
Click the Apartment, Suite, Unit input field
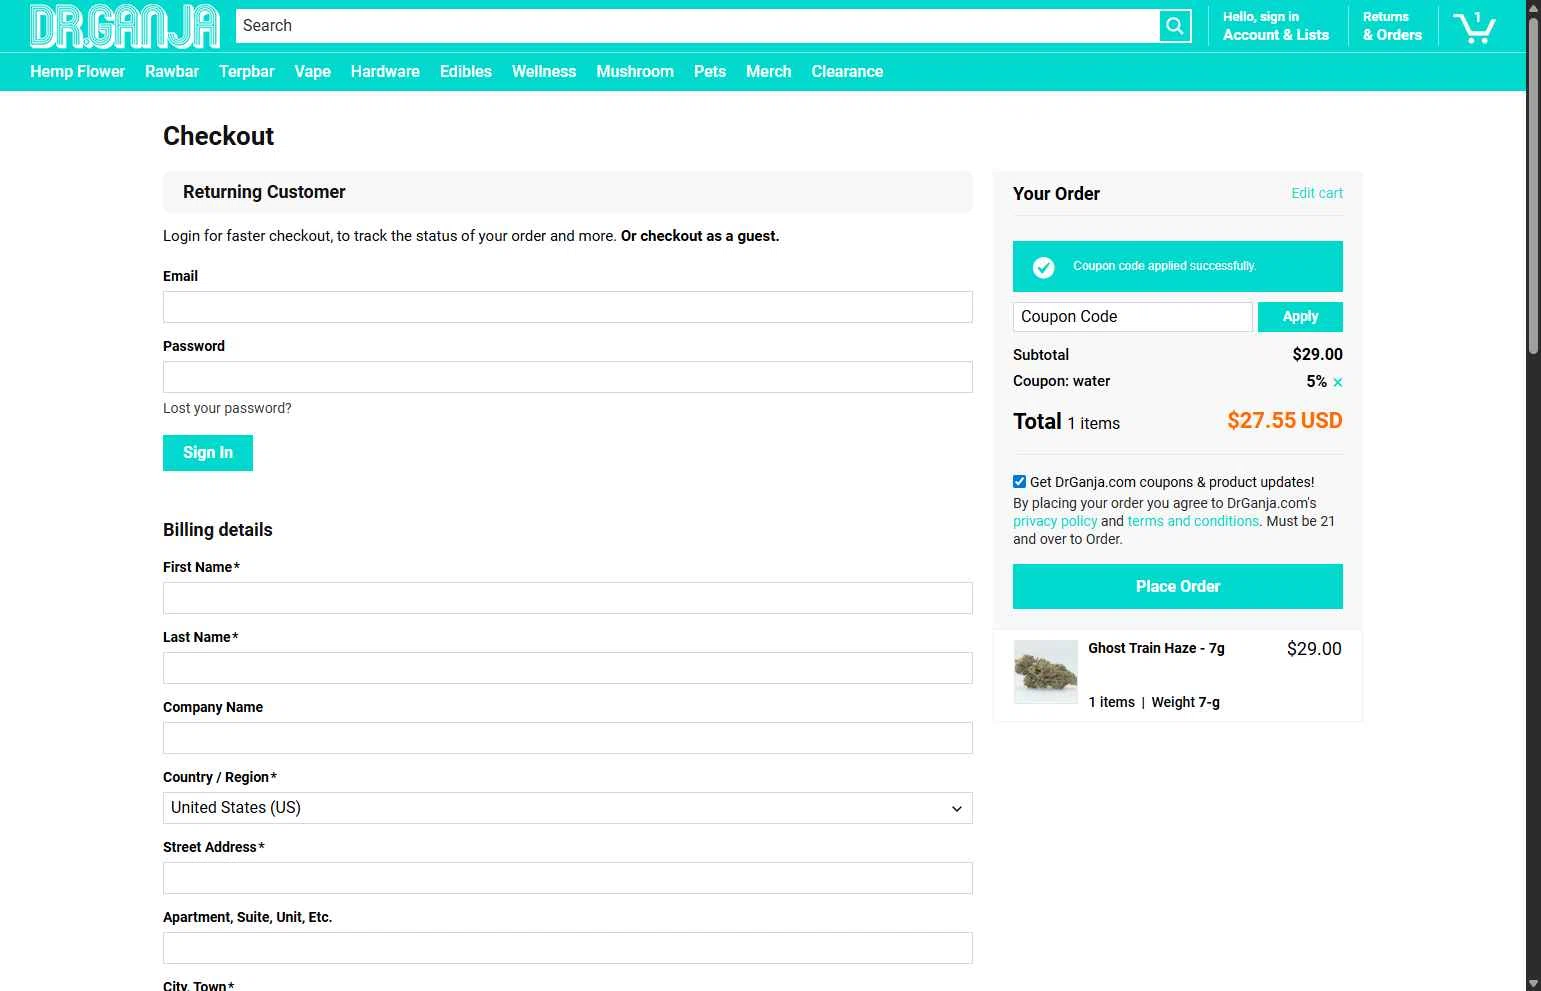[x=568, y=948]
